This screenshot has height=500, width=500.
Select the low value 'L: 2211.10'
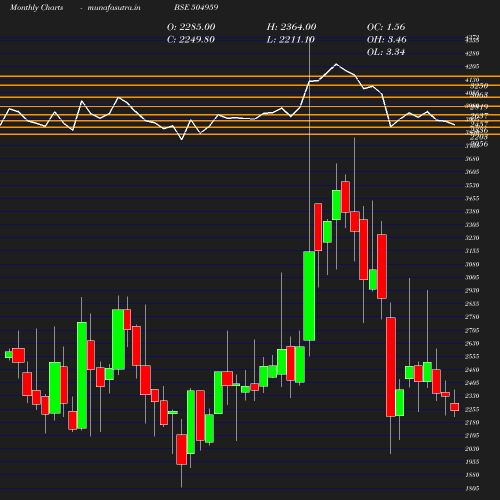point(291,39)
